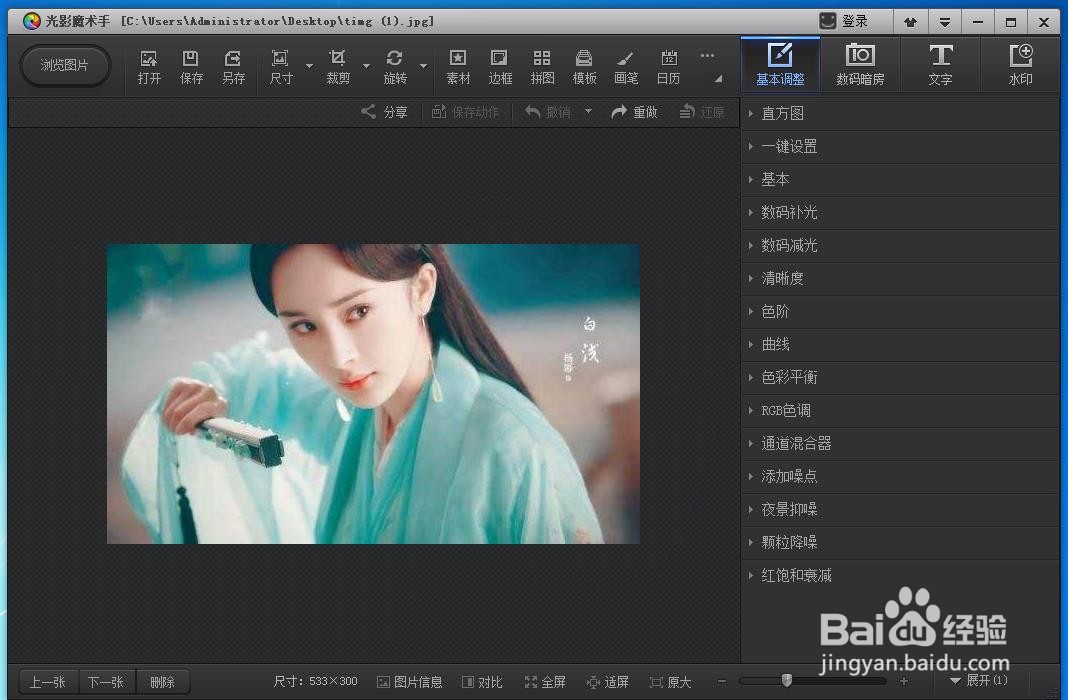
Task: Rotate the image with 旋转
Action: pos(395,67)
